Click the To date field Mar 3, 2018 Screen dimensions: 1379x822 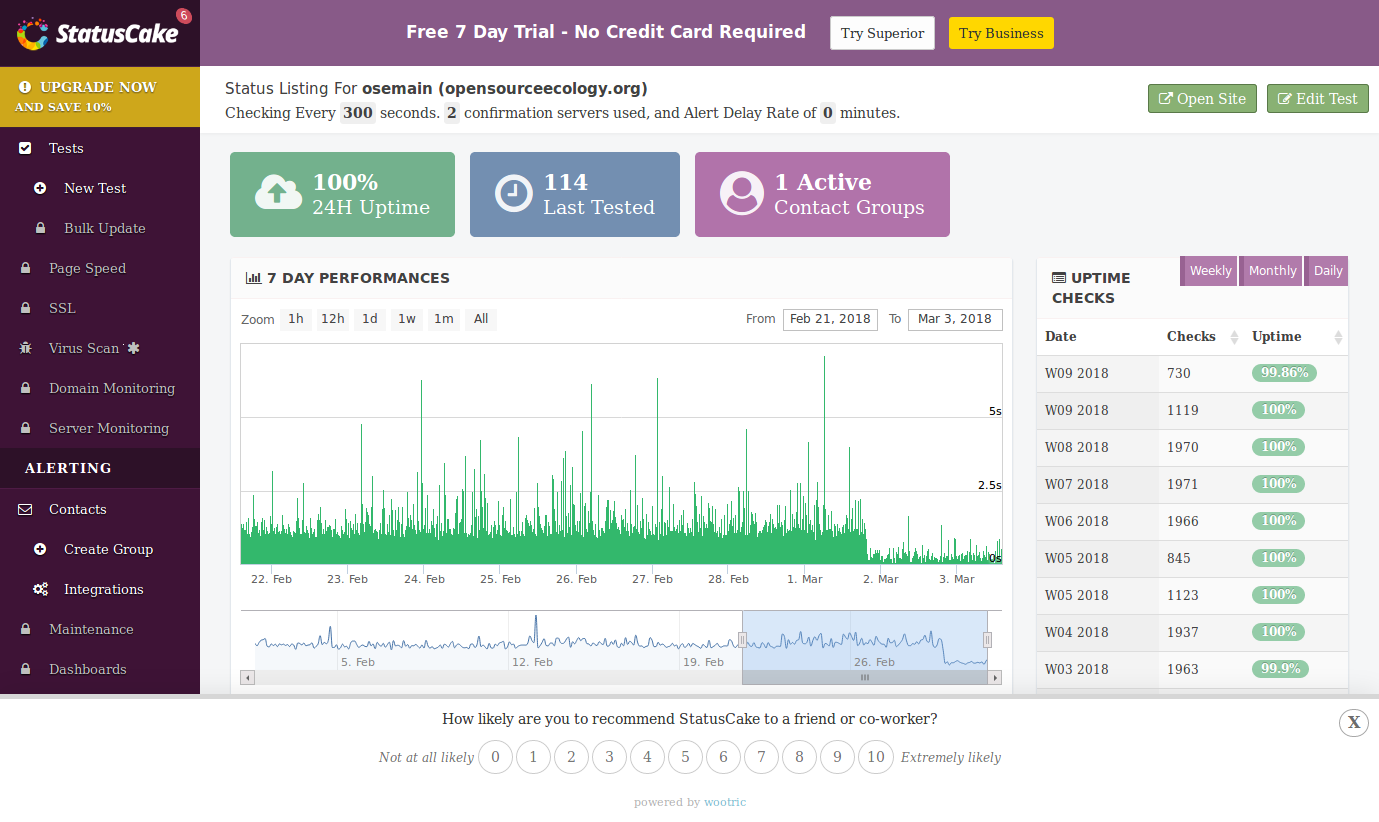[955, 319]
